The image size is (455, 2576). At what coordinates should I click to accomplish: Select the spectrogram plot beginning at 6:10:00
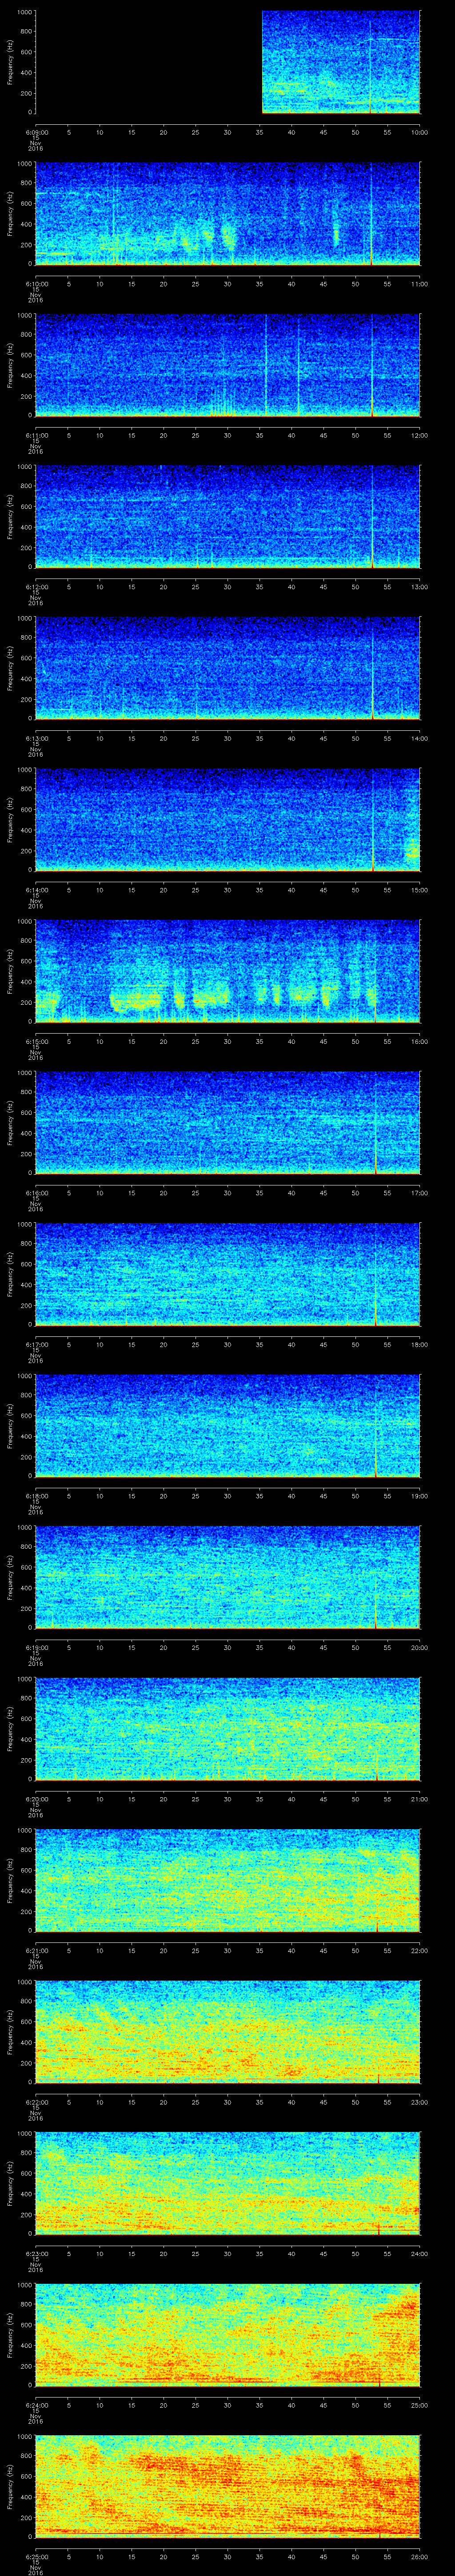tap(228, 214)
